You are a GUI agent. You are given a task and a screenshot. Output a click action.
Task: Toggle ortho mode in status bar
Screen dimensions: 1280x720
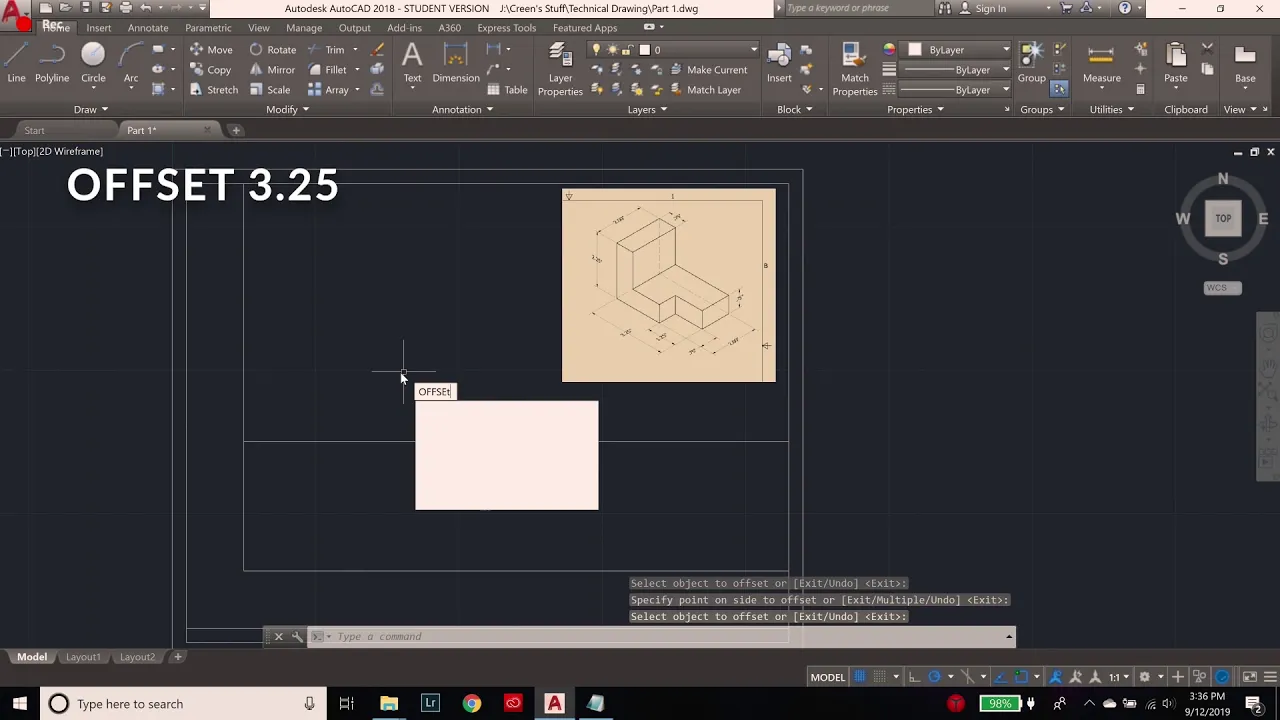[x=914, y=677]
